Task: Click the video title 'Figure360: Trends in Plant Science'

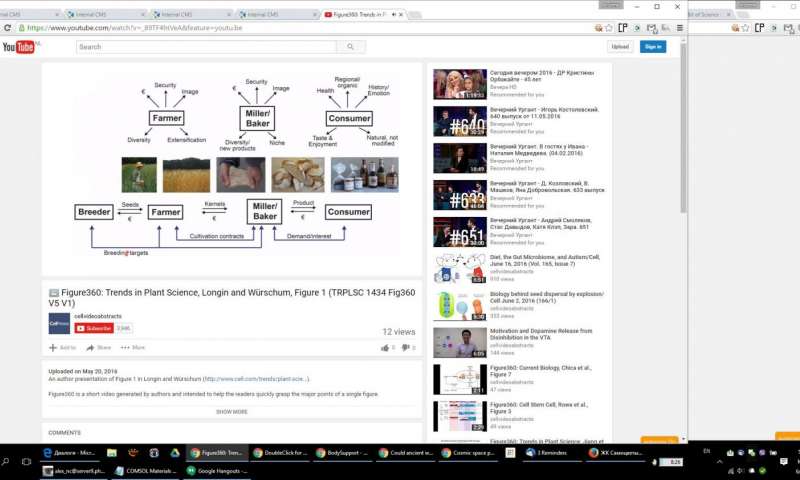Action: pos(232,297)
